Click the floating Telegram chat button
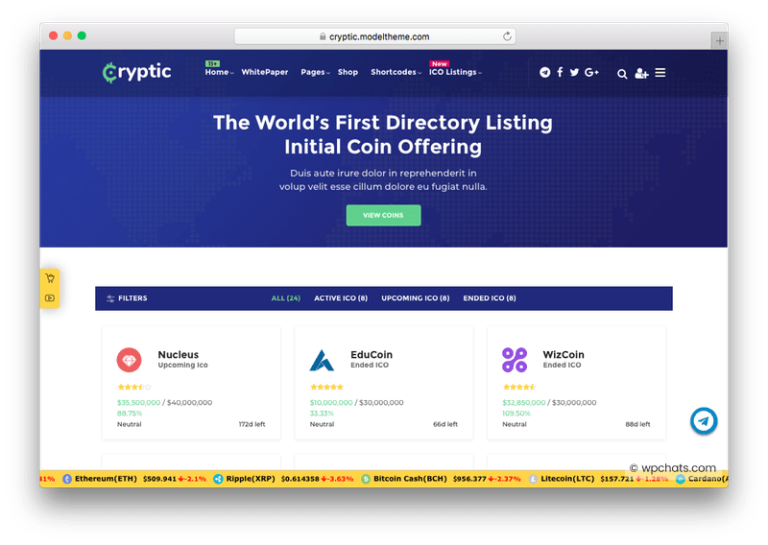The image size is (768, 545). pyautogui.click(x=704, y=421)
